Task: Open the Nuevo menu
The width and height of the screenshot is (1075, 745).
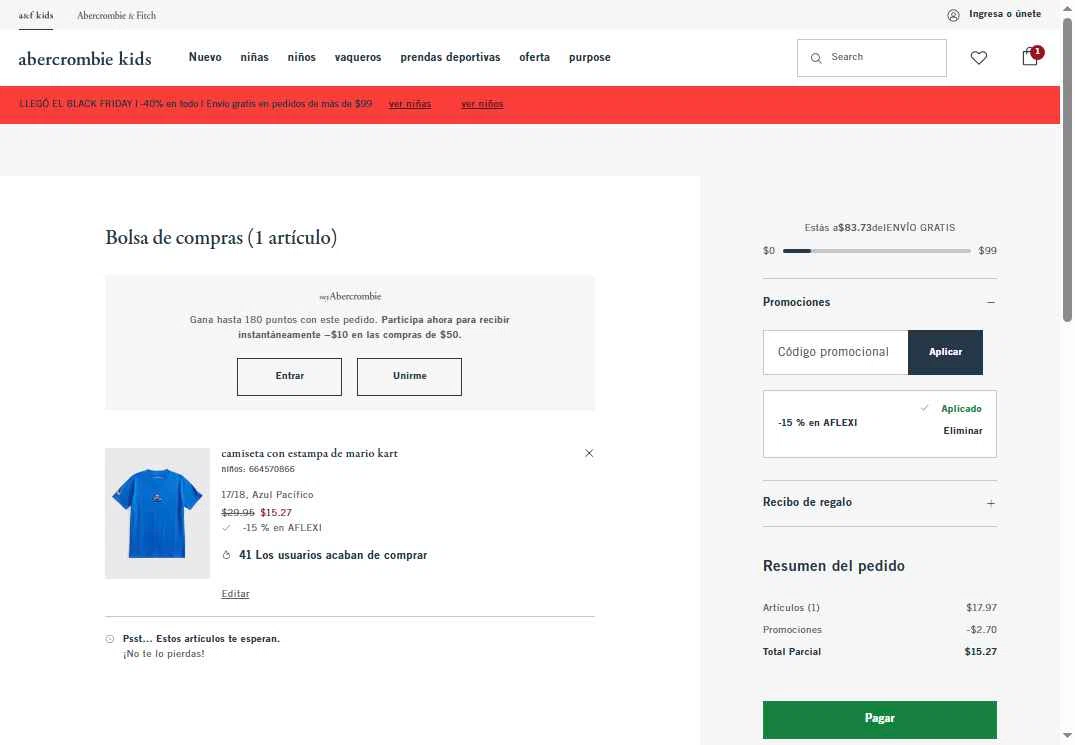Action: coord(205,57)
